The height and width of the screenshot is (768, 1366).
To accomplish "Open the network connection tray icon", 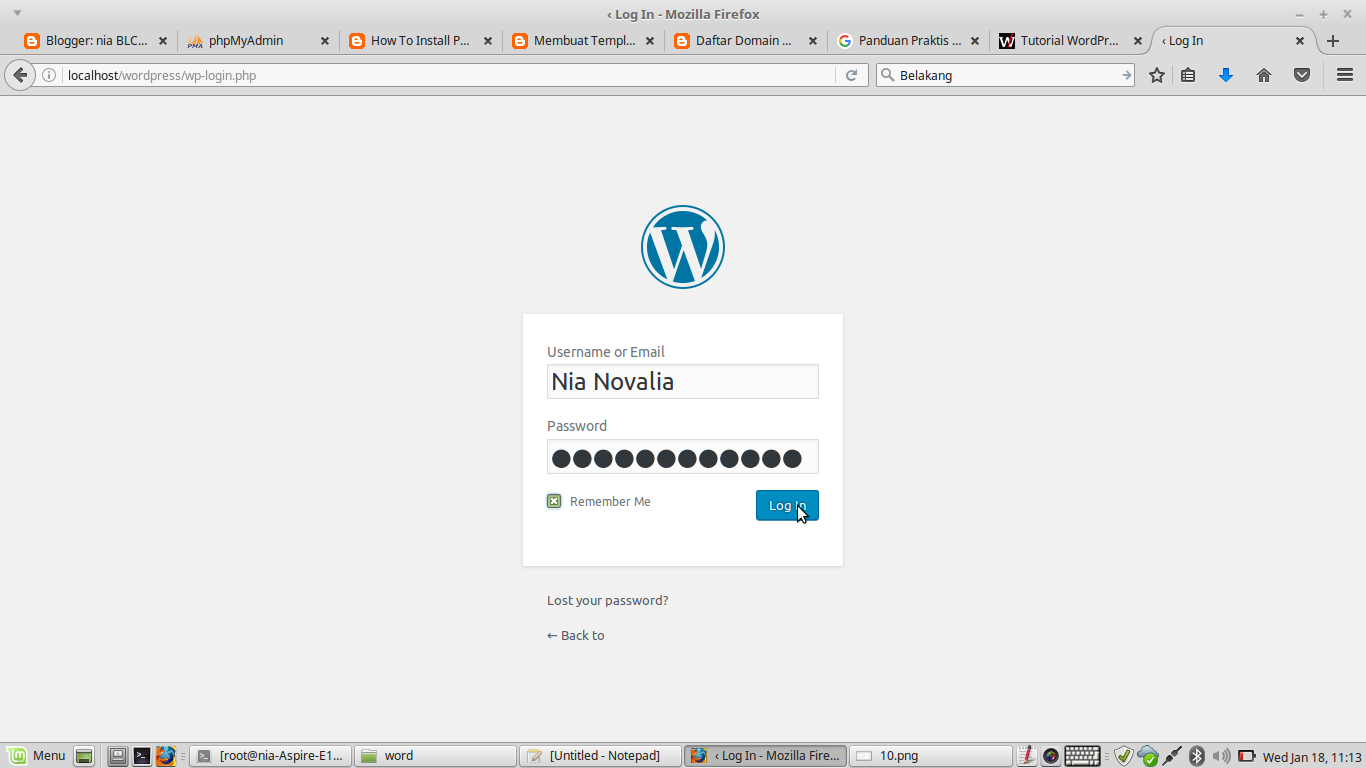I will pos(1172,756).
